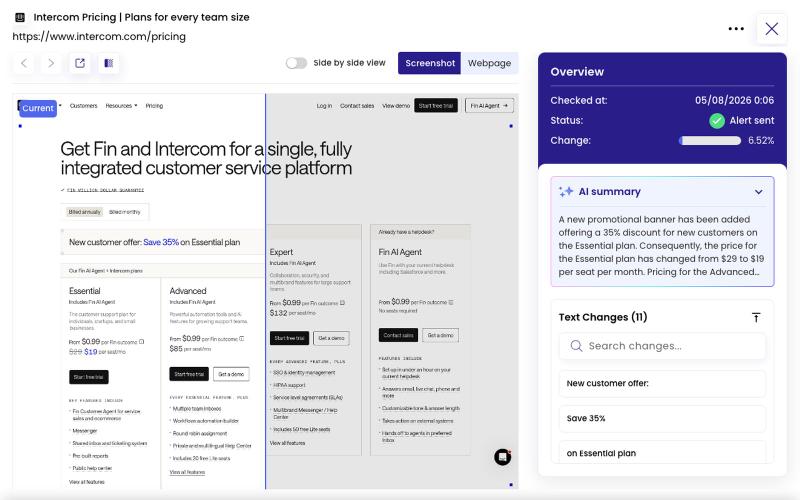The height and width of the screenshot is (500, 800).
Task: Click the Advanced plan heading
Action: (188, 291)
